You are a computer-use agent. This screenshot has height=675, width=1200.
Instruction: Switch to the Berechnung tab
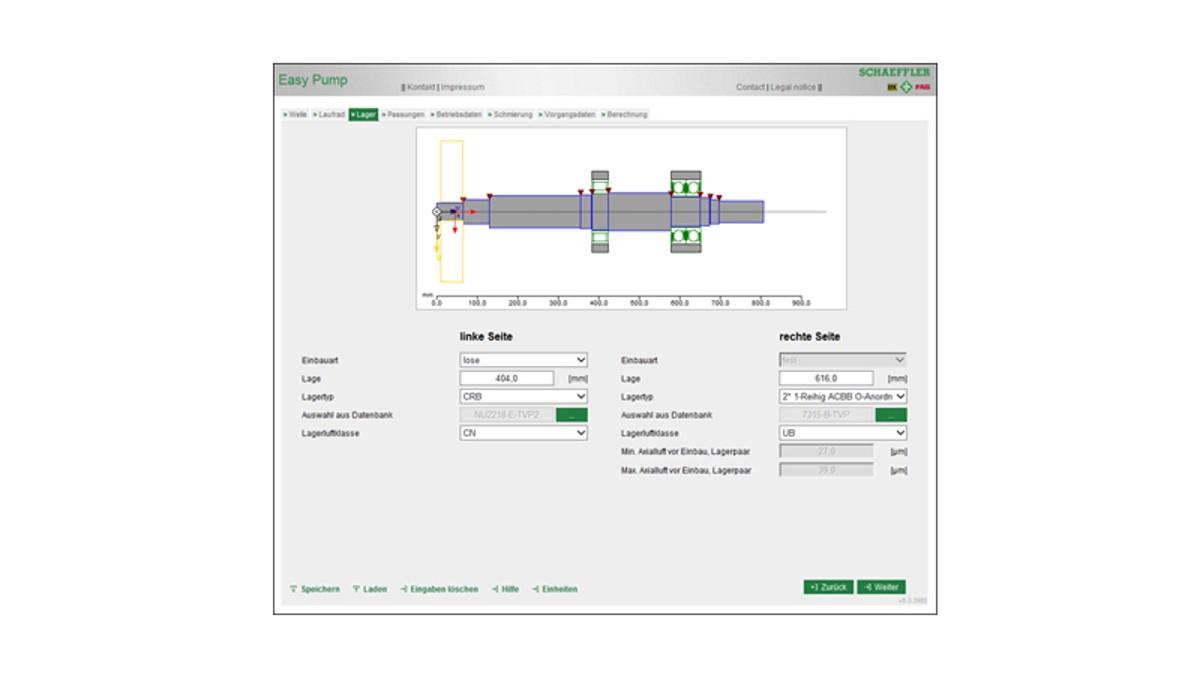625,115
